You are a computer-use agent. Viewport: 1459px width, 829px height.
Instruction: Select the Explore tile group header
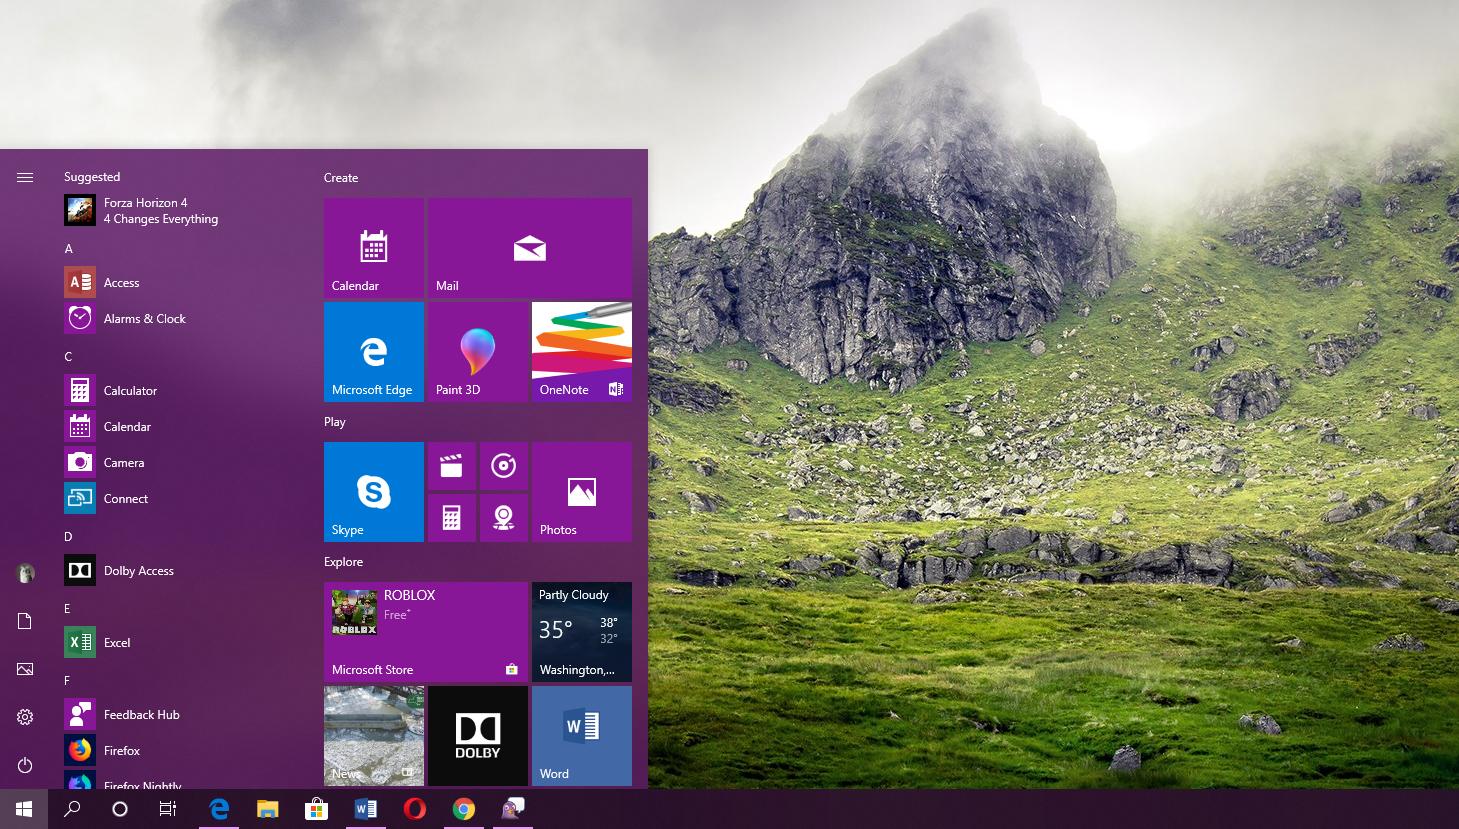point(344,562)
